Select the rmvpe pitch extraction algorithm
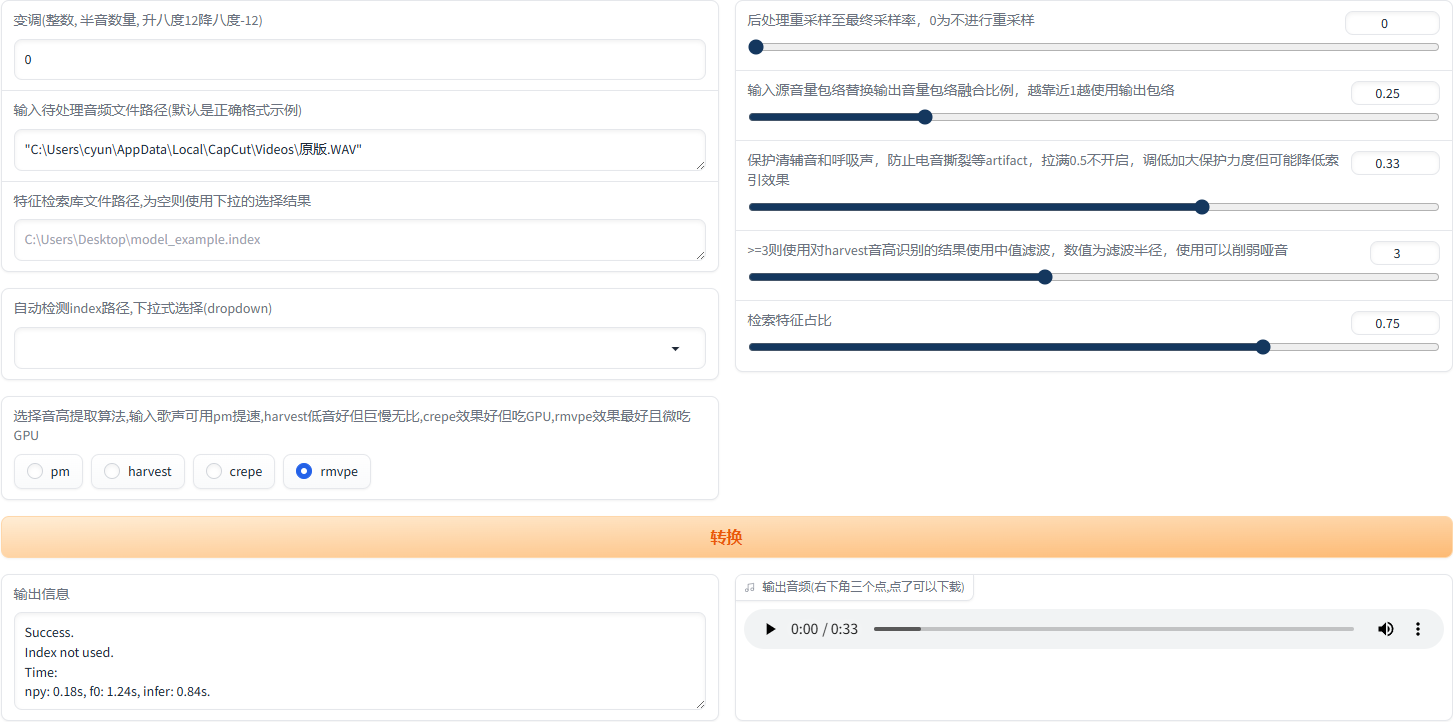Image resolution: width=1453 pixels, height=722 pixels. 327,471
